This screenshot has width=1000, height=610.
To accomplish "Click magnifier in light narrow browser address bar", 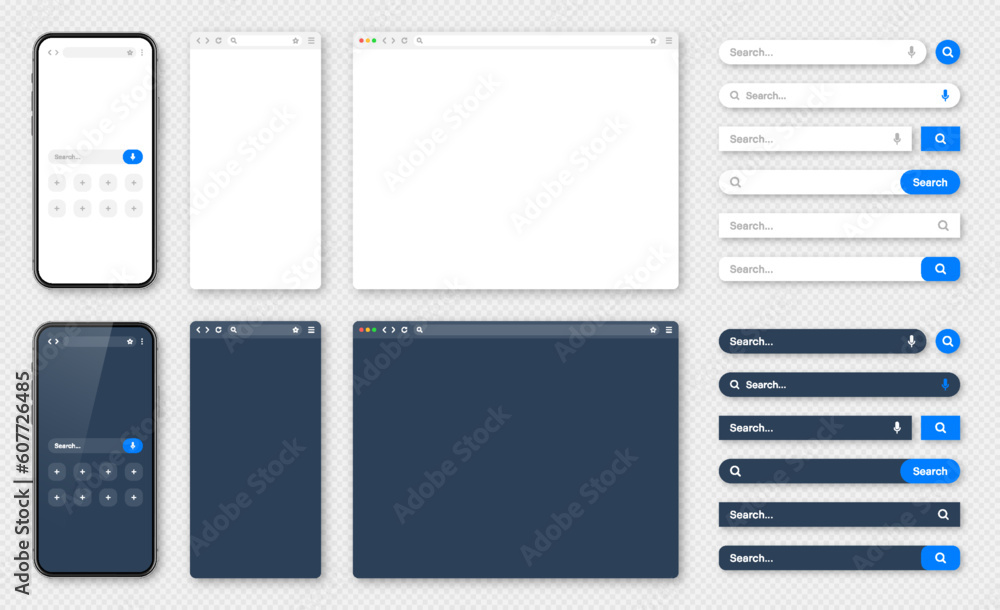I will pos(233,40).
